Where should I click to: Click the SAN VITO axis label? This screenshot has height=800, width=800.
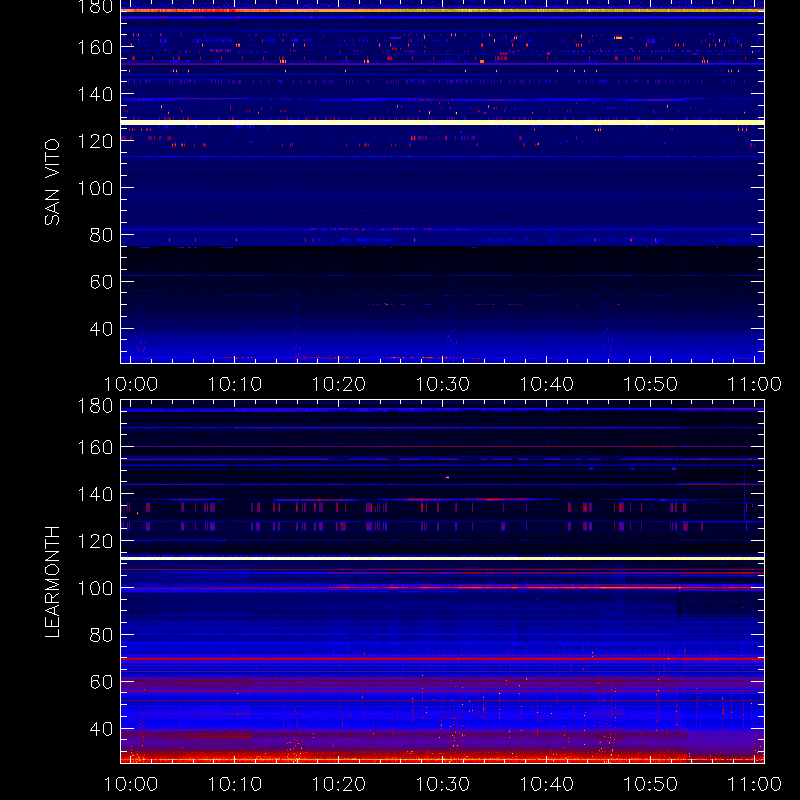pyautogui.click(x=52, y=182)
